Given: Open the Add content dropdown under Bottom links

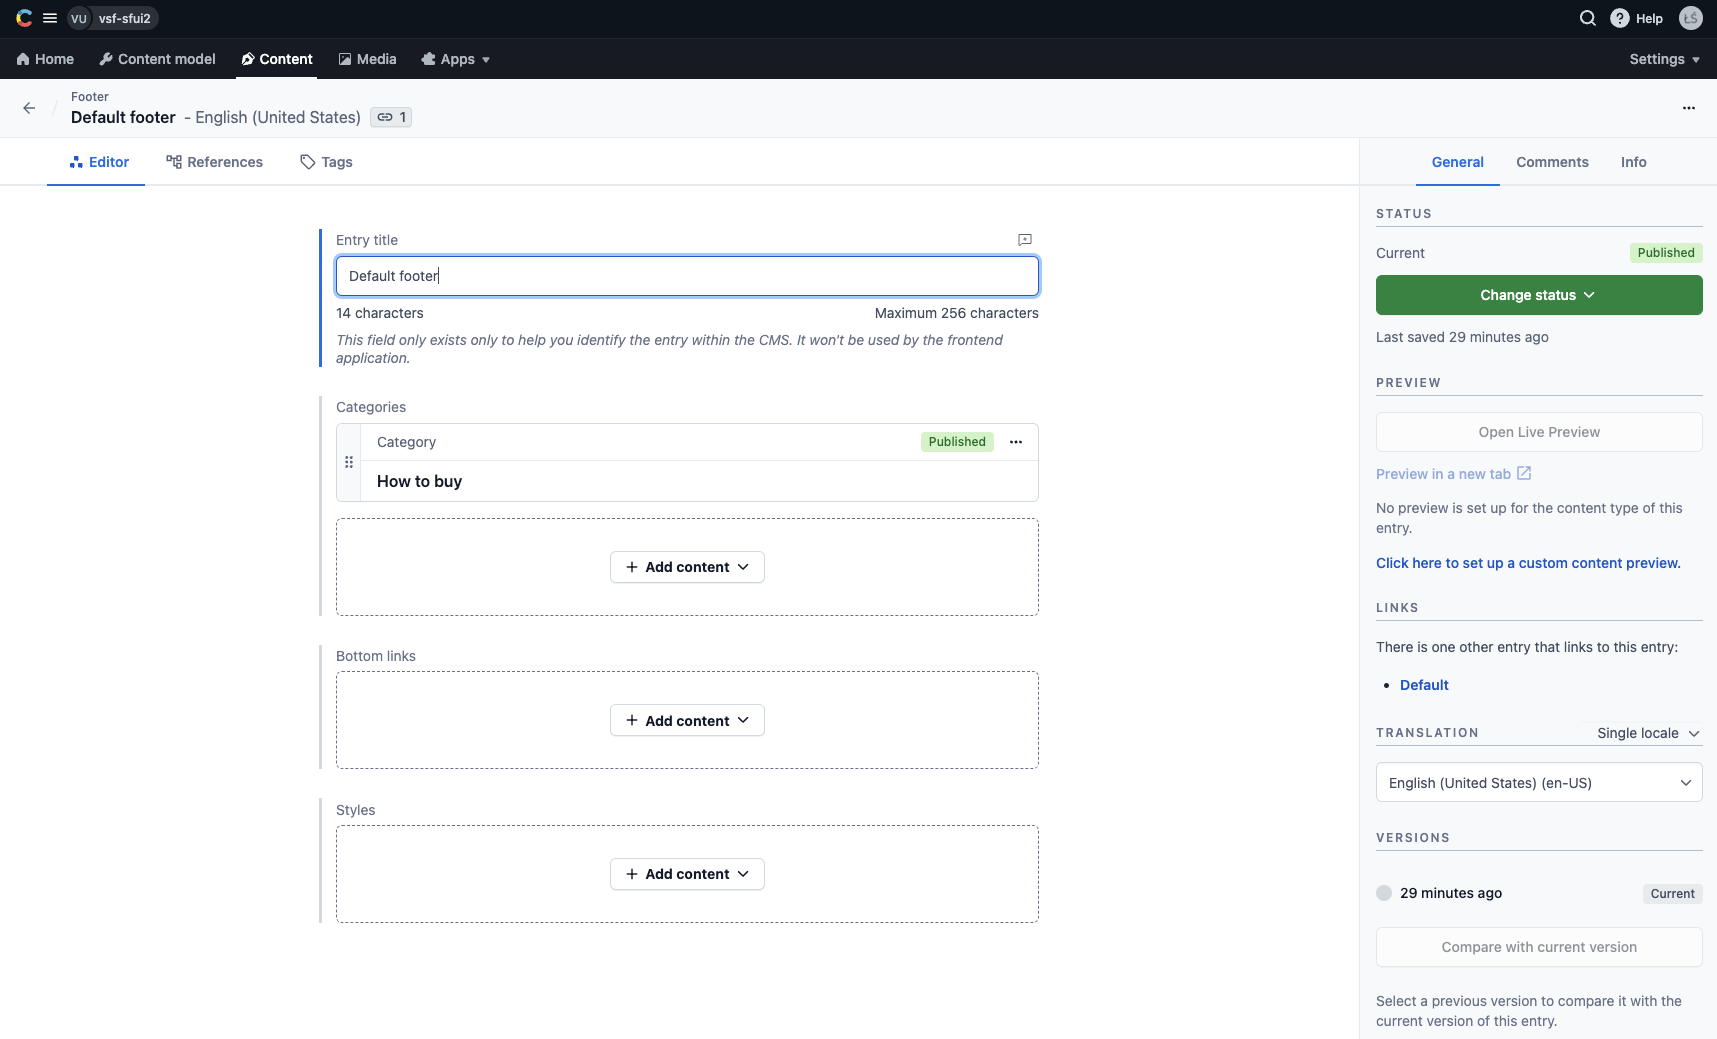Looking at the screenshot, I should pos(686,719).
